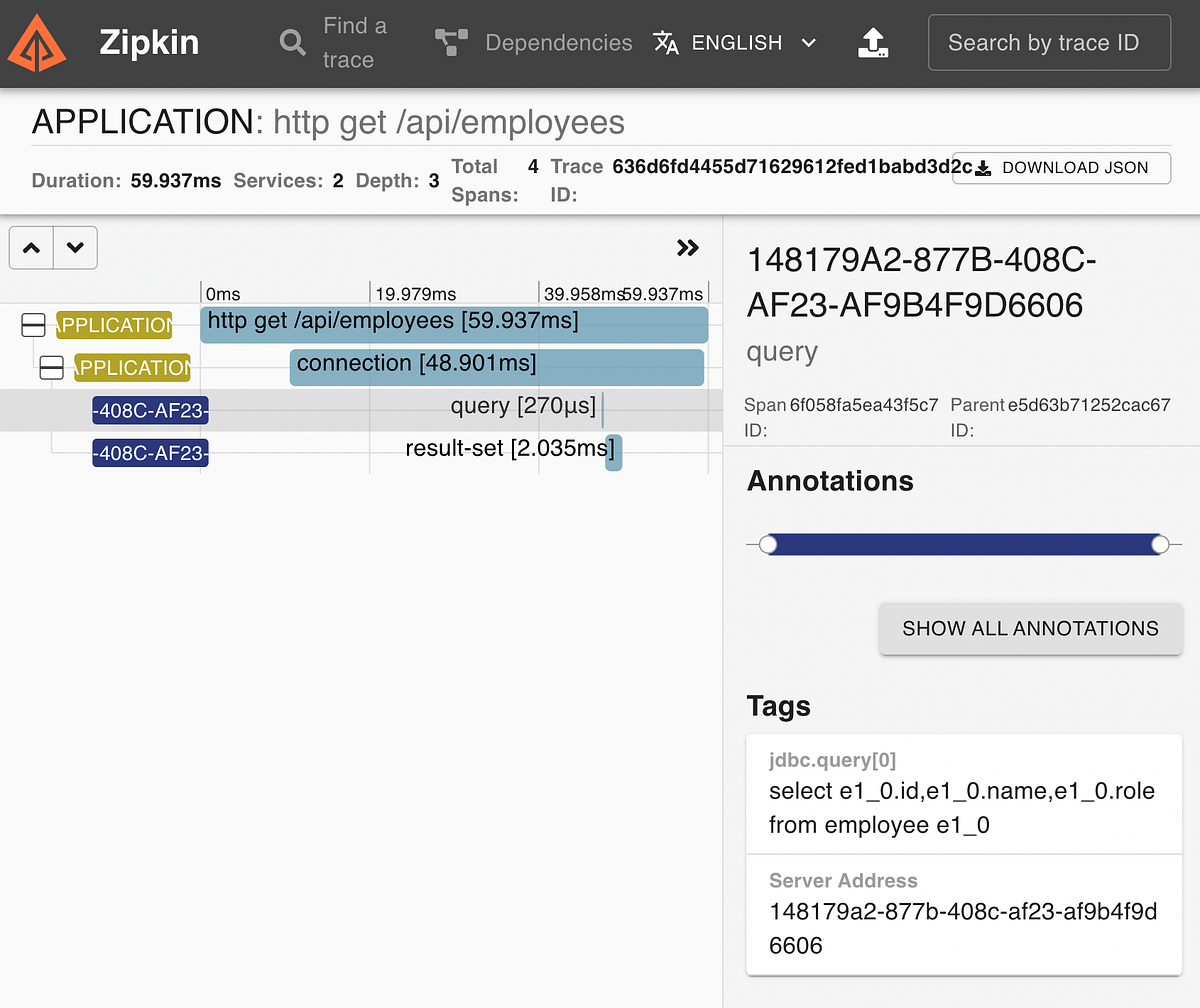Click the double-chevron to expand the detail panel
This screenshot has height=1008, width=1200.
click(687, 248)
